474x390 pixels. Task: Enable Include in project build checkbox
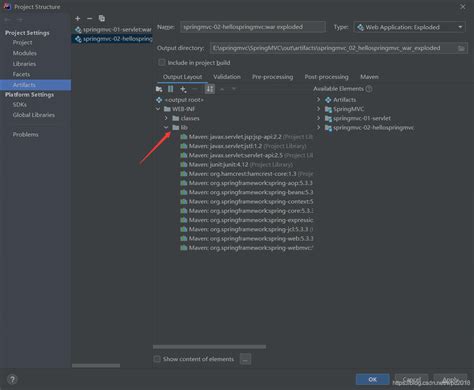(162, 63)
